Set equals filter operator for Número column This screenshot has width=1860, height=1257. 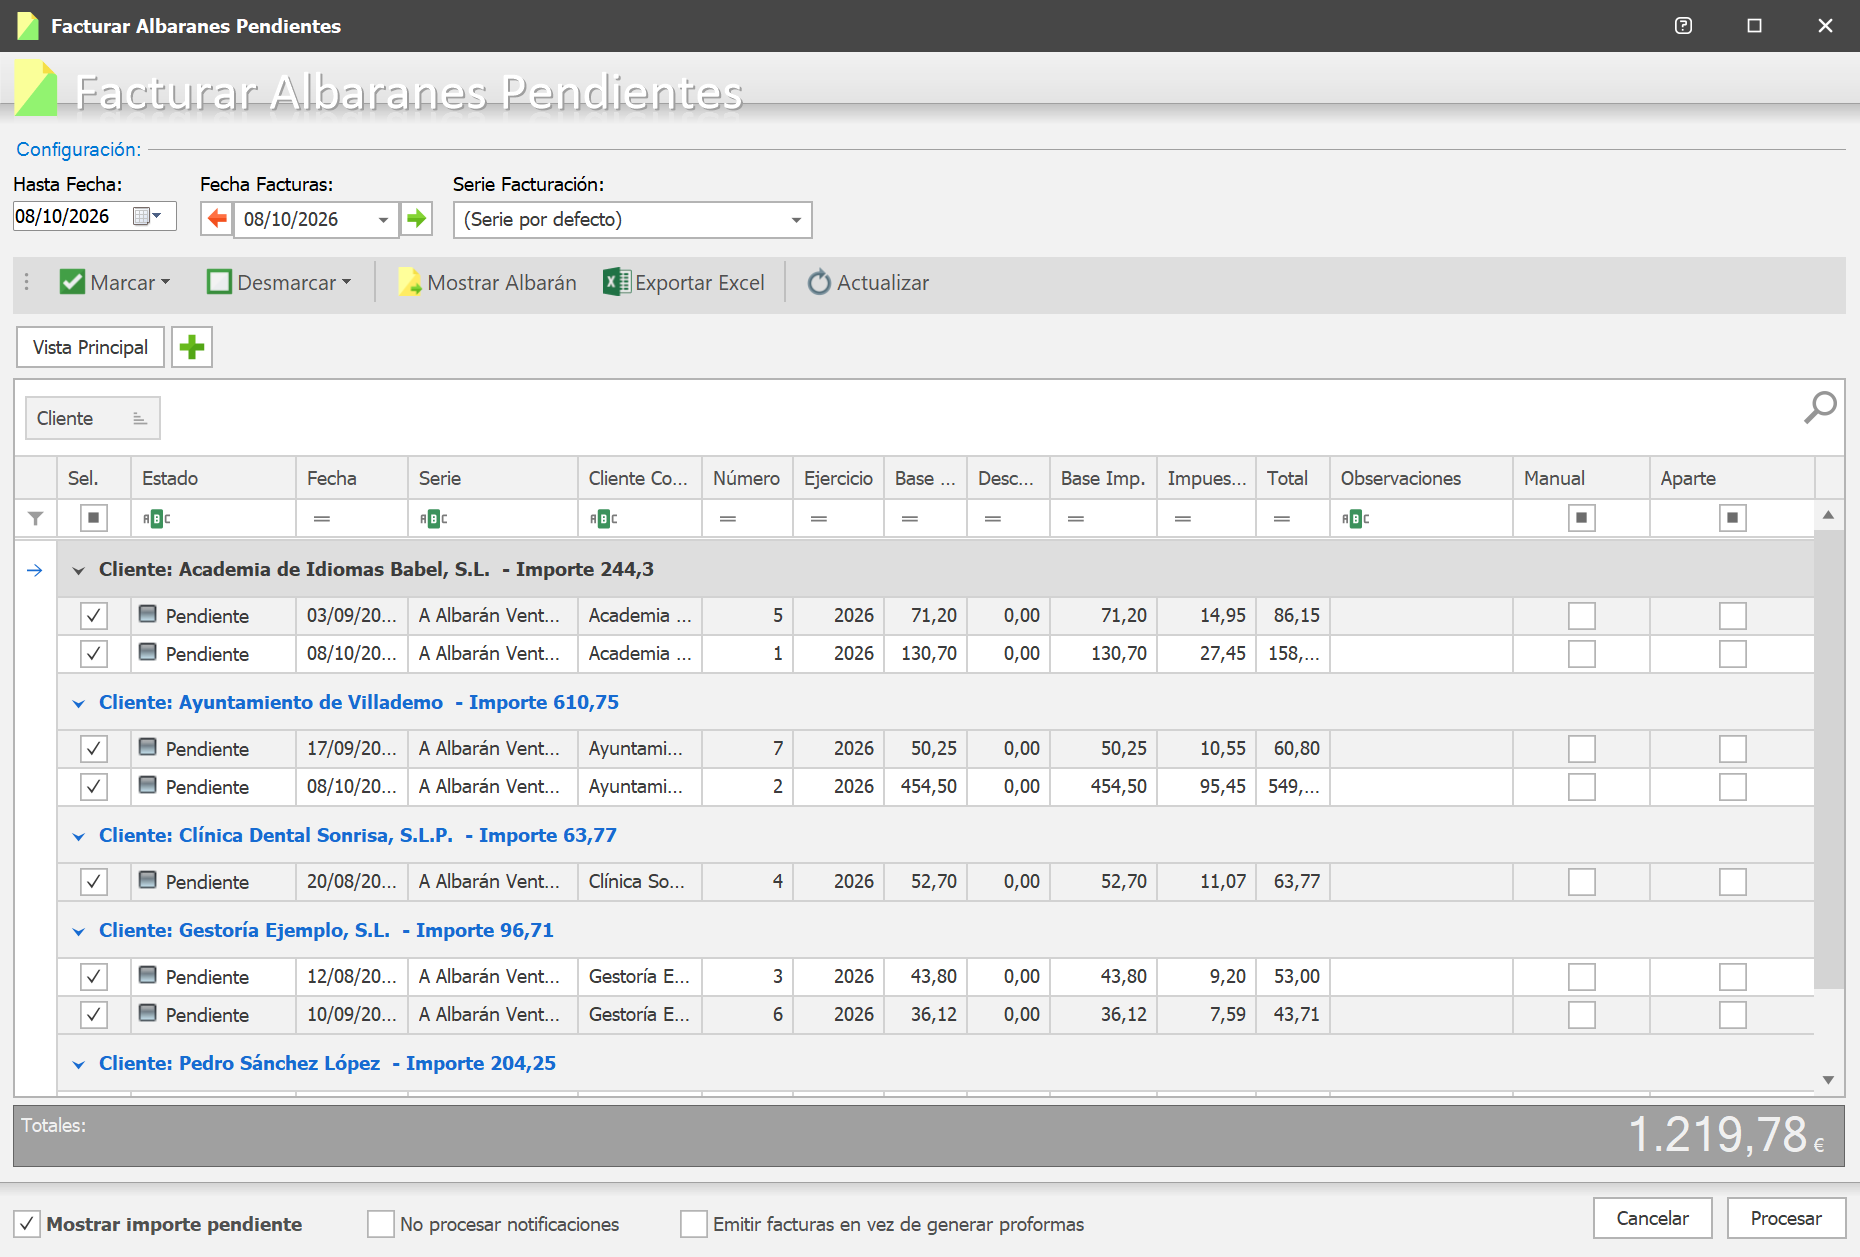728,518
